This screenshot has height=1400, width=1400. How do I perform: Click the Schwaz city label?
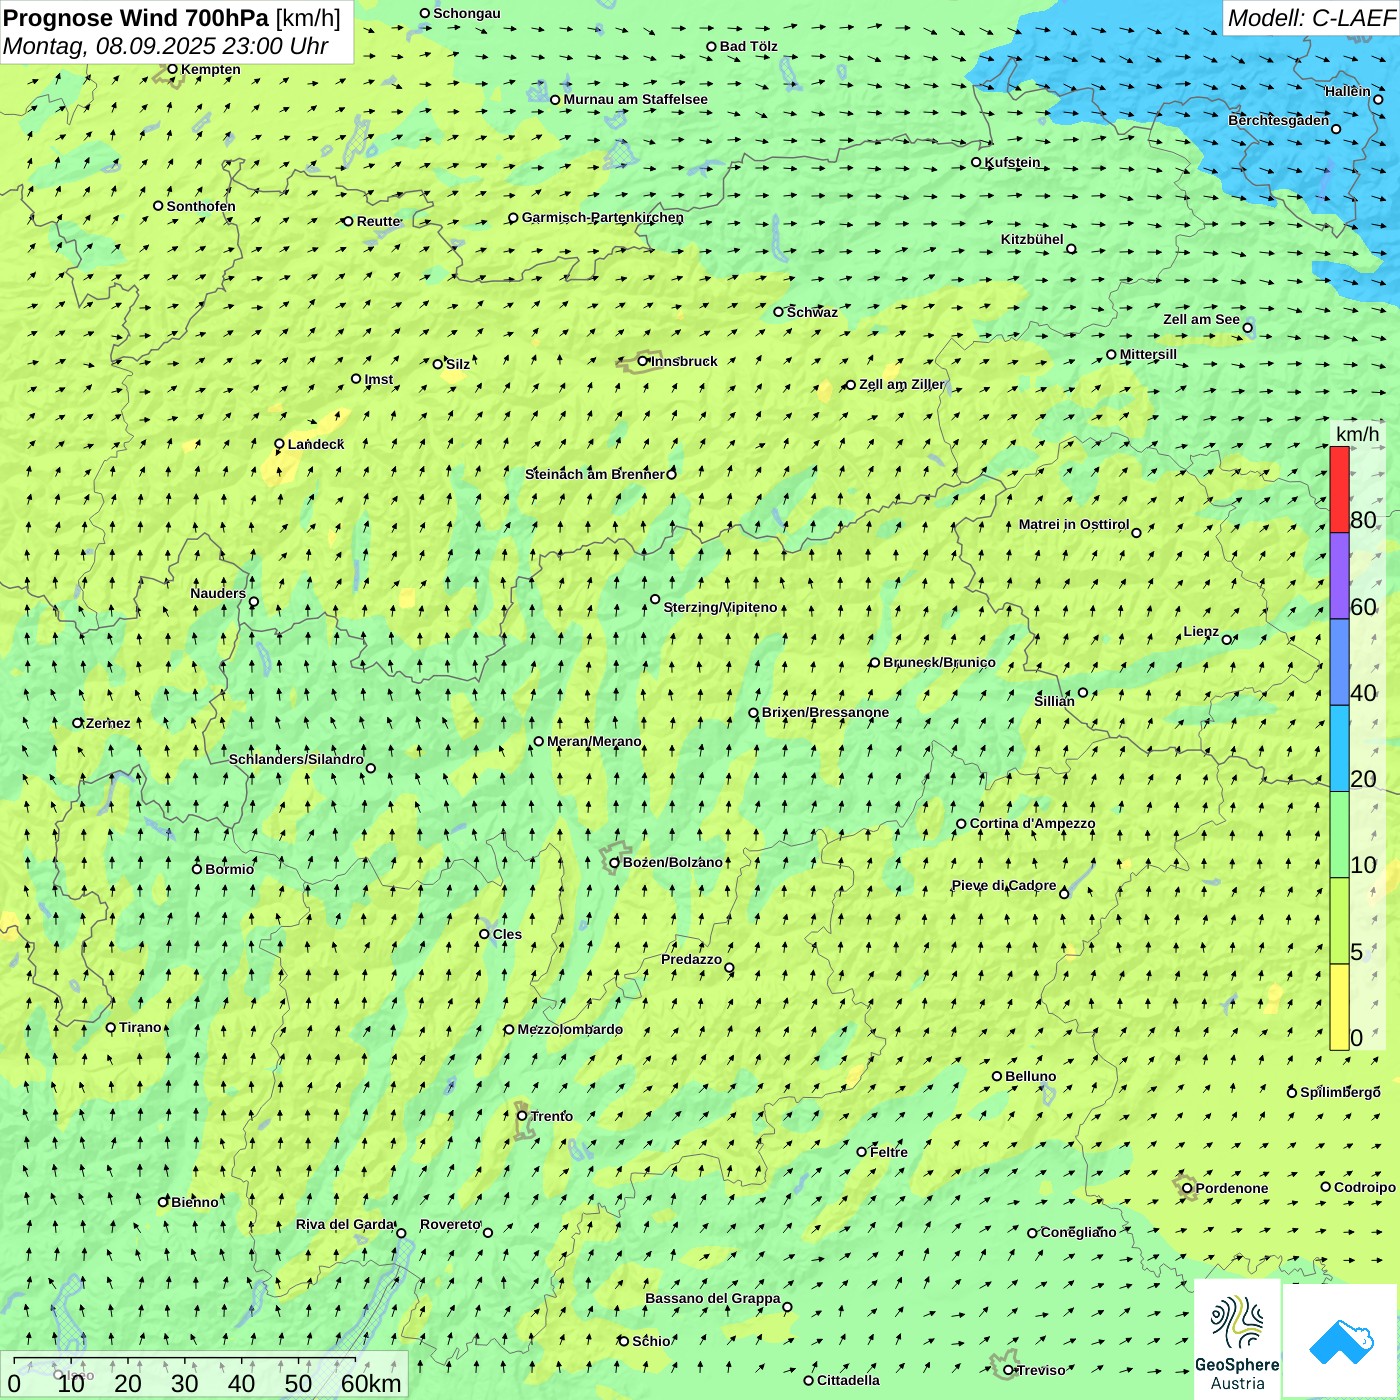812,312
